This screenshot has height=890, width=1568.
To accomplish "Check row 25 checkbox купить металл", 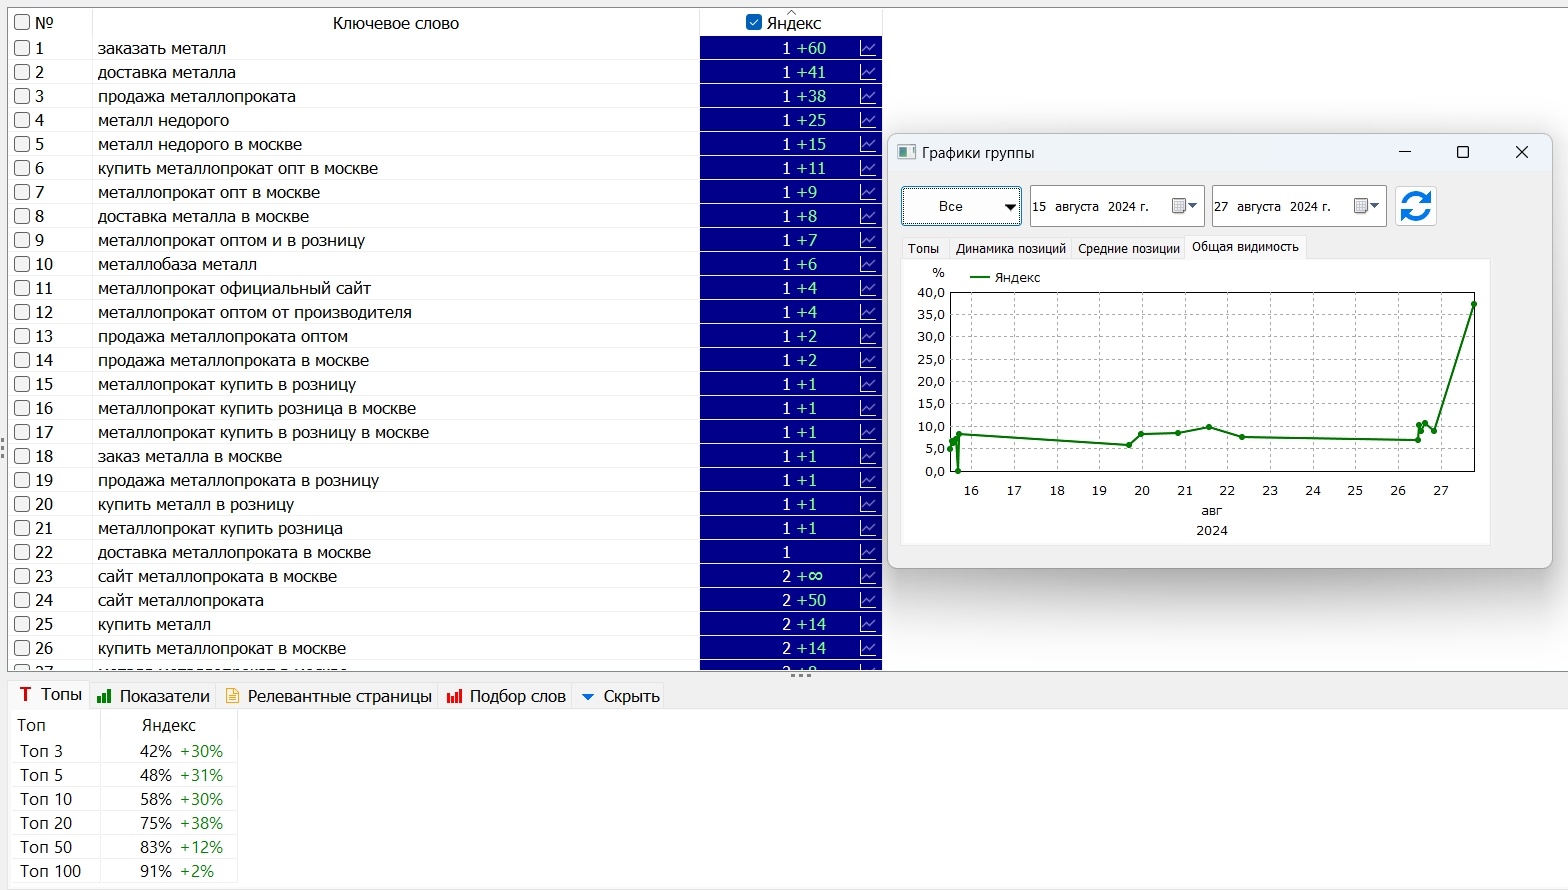I will click(x=22, y=624).
